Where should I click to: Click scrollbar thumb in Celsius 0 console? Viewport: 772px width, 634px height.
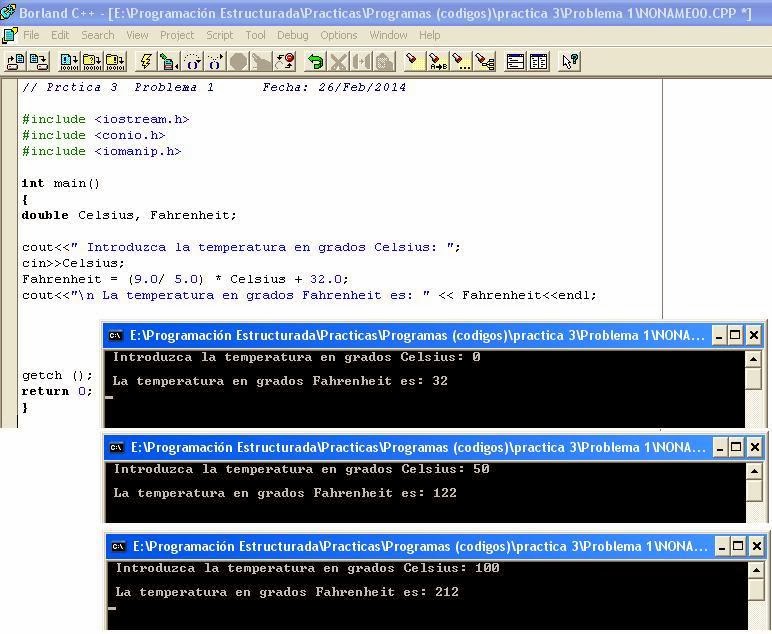tap(753, 378)
